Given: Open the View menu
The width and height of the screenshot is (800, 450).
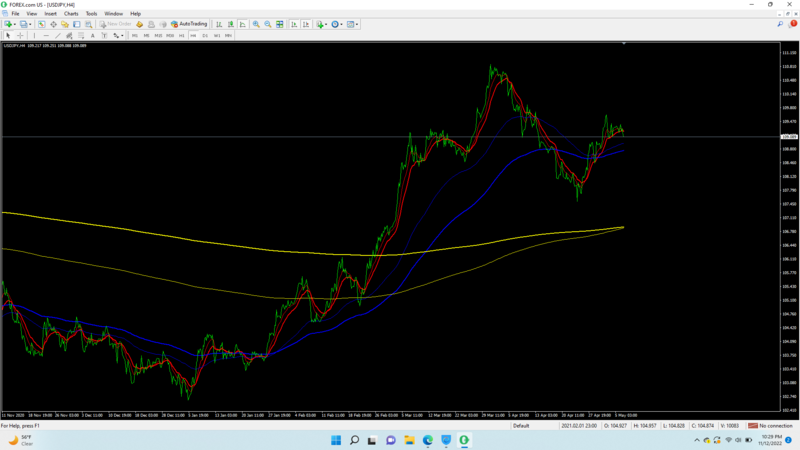Looking at the screenshot, I should tap(32, 14).
